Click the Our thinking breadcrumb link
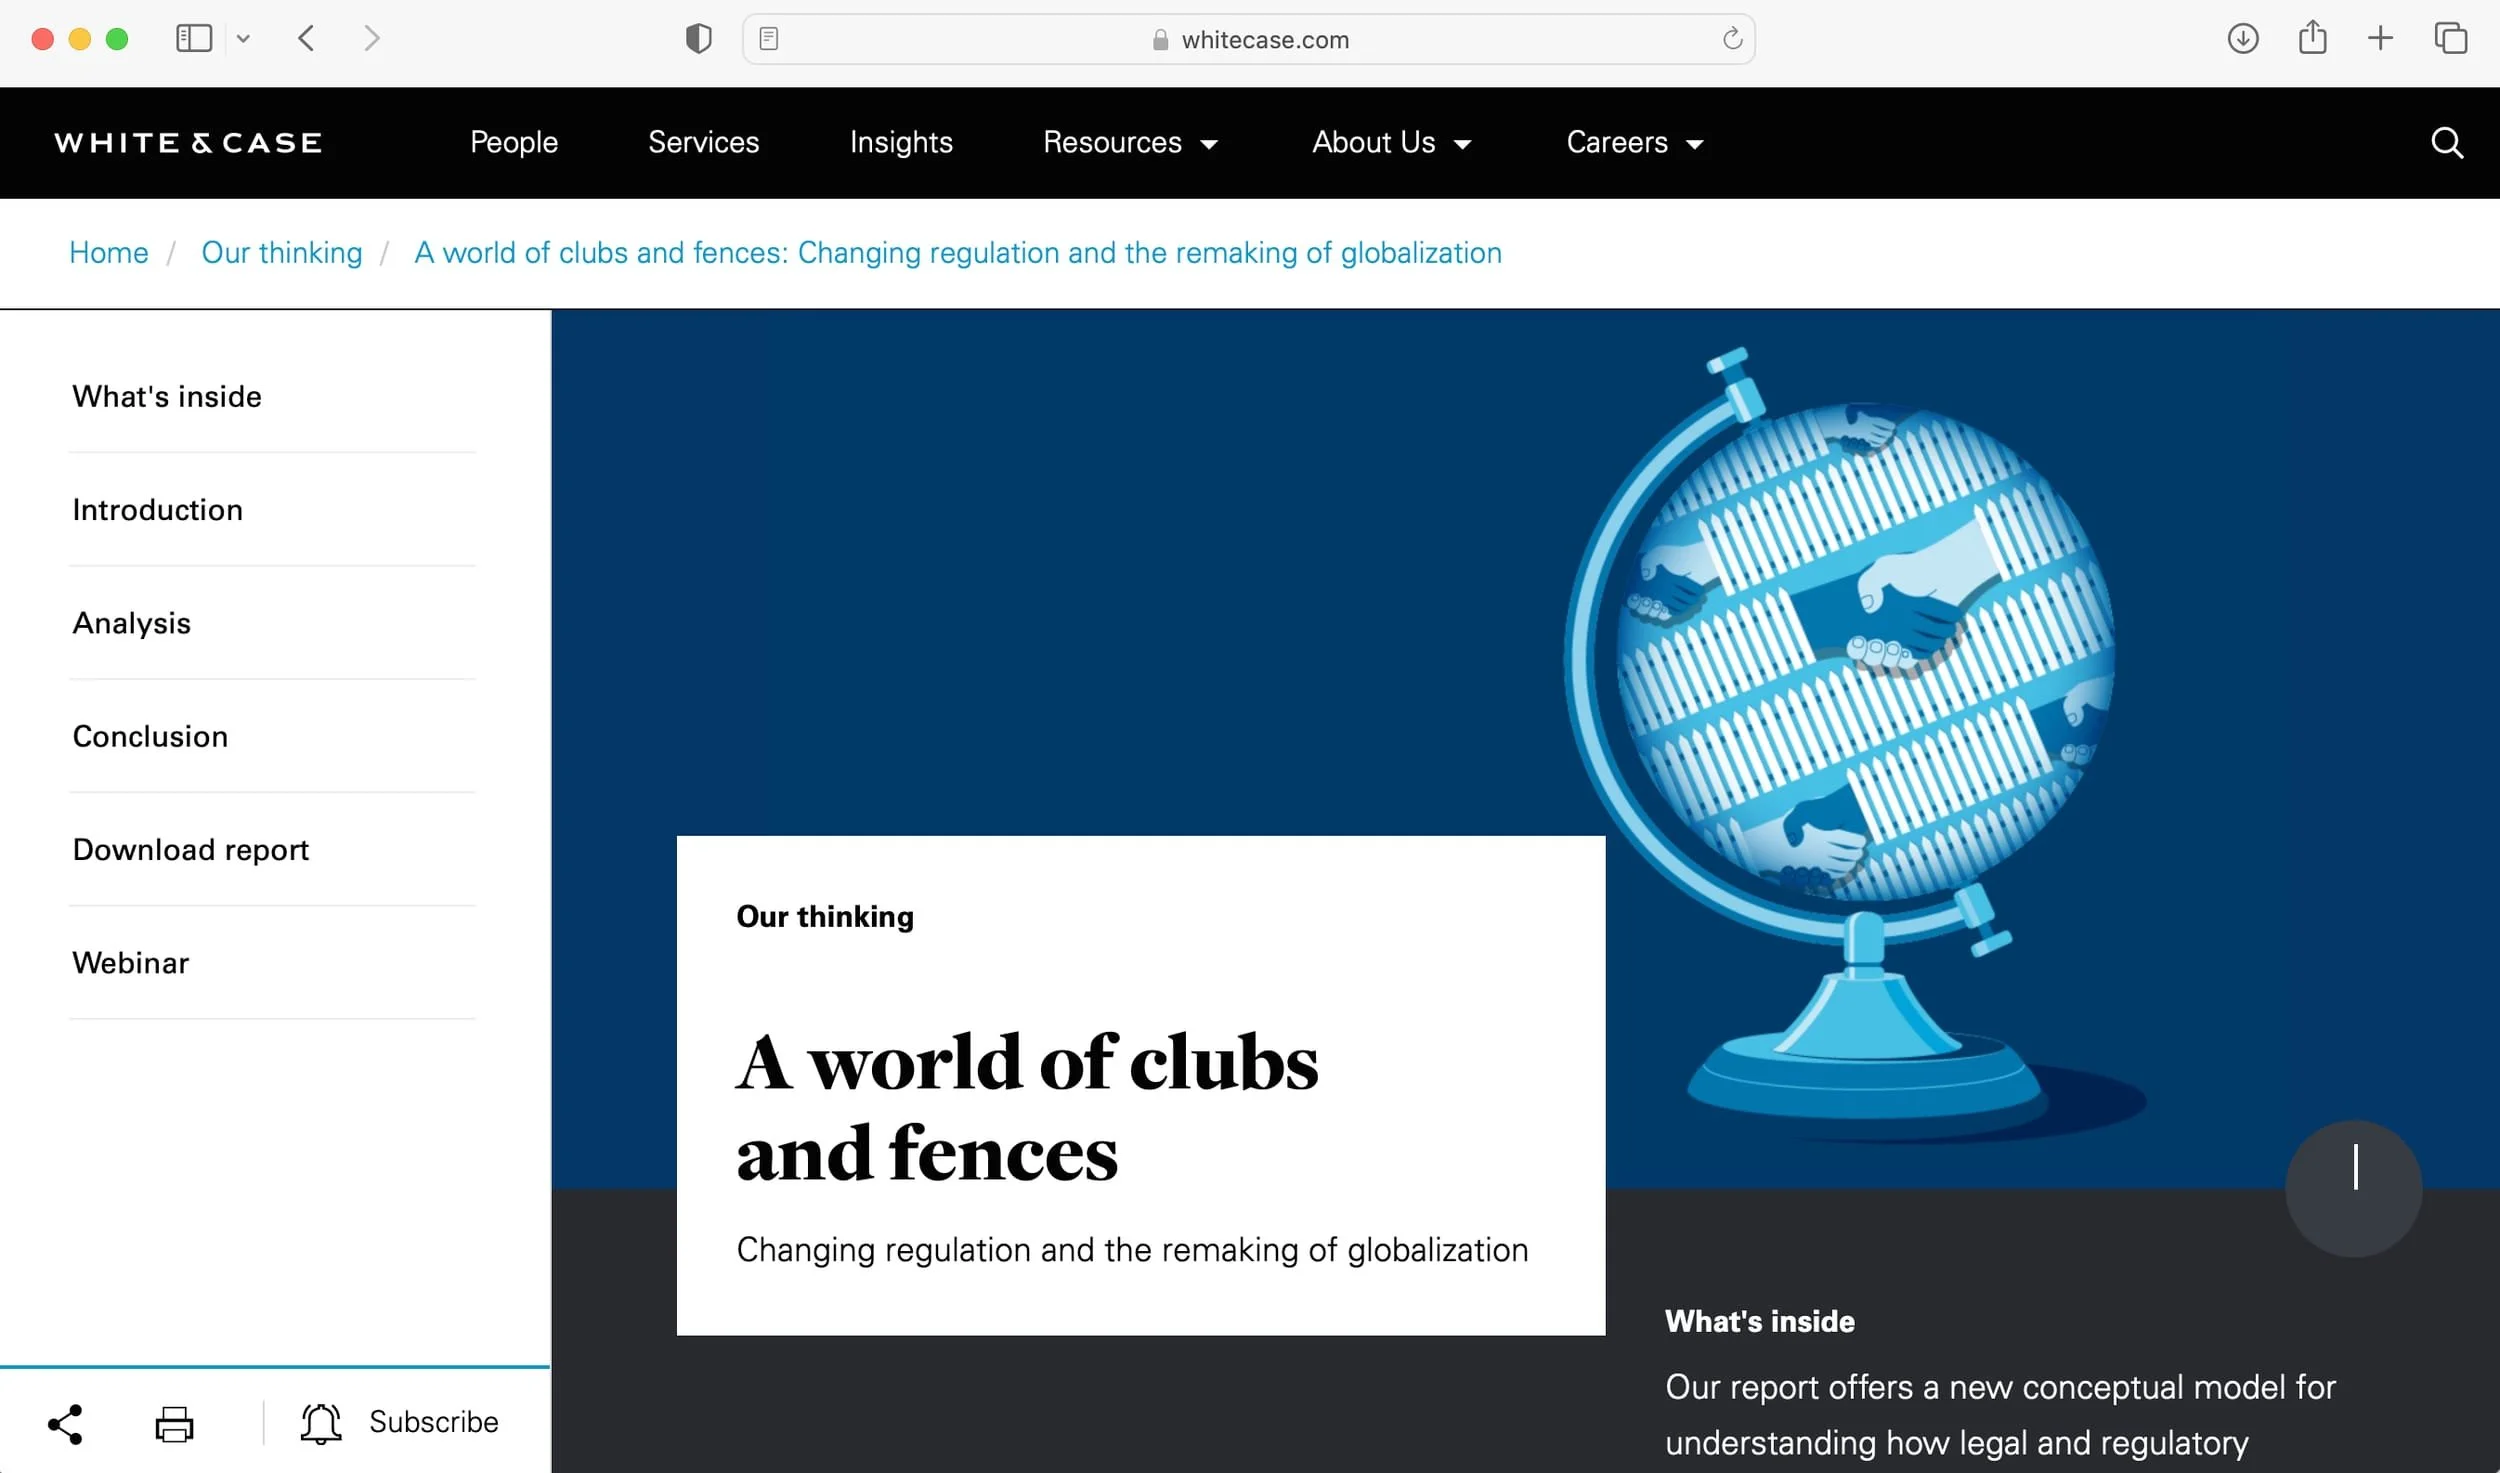Image resolution: width=2500 pixels, height=1473 pixels. (282, 253)
